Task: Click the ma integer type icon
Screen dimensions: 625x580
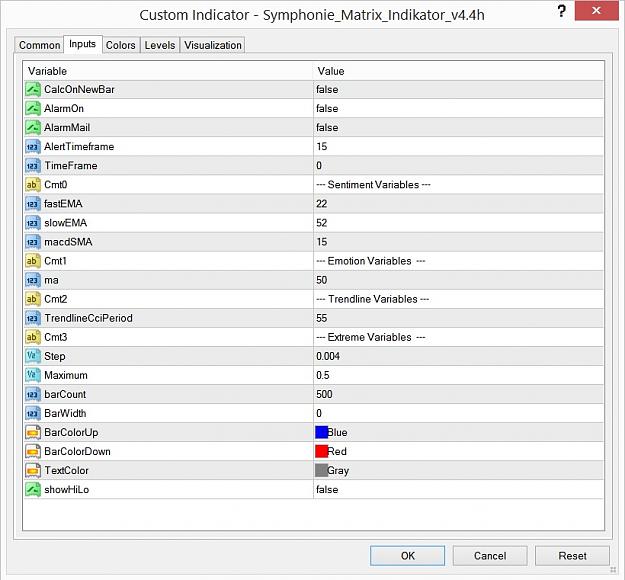Action: tap(33, 280)
